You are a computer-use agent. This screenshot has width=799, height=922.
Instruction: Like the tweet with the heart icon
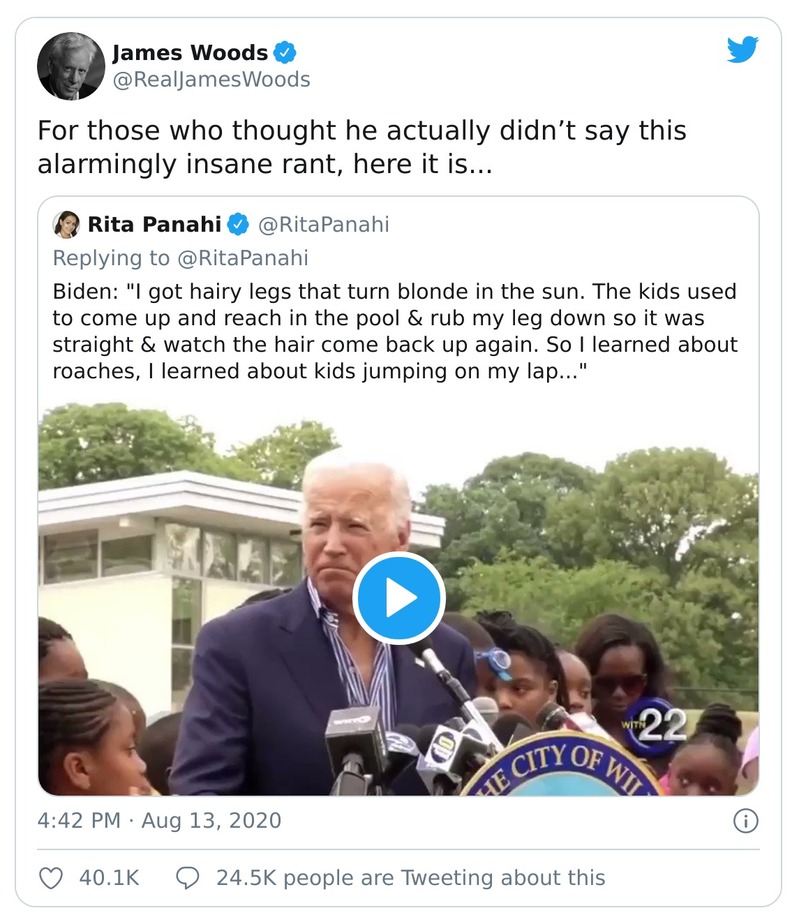tap(50, 878)
